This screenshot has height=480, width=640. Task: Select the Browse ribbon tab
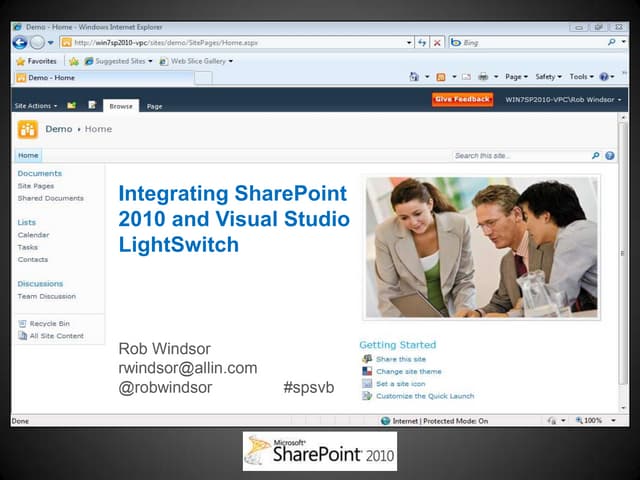(x=121, y=105)
